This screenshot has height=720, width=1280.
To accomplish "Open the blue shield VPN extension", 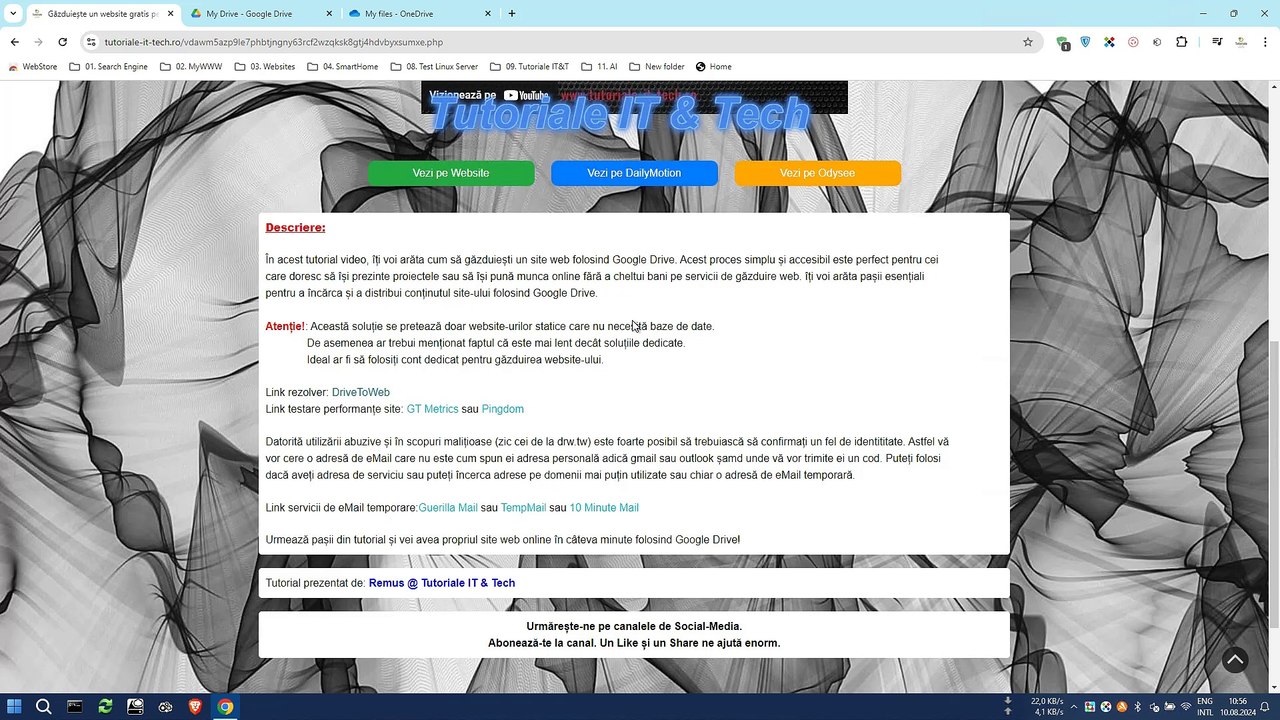I will pyautogui.click(x=1085, y=42).
